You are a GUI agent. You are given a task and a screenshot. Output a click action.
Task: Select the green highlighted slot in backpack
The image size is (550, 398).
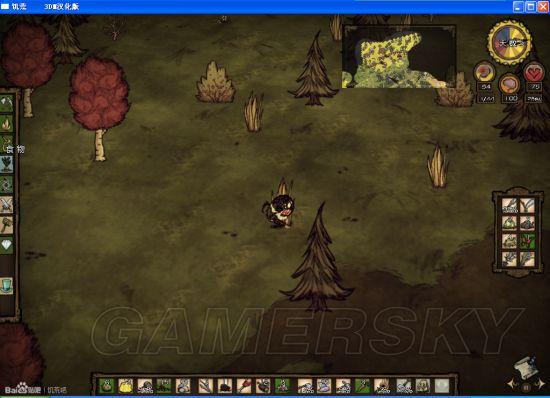click(527, 241)
